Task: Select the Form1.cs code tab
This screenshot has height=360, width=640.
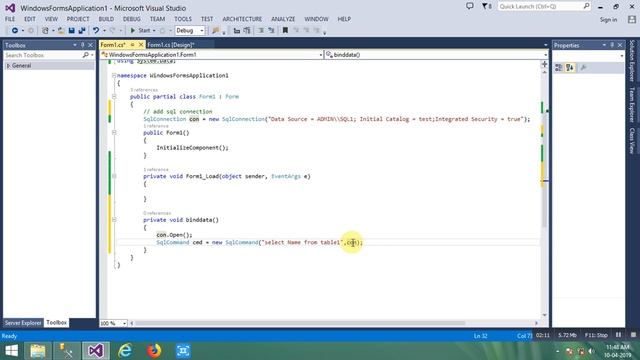Action: [x=113, y=45]
